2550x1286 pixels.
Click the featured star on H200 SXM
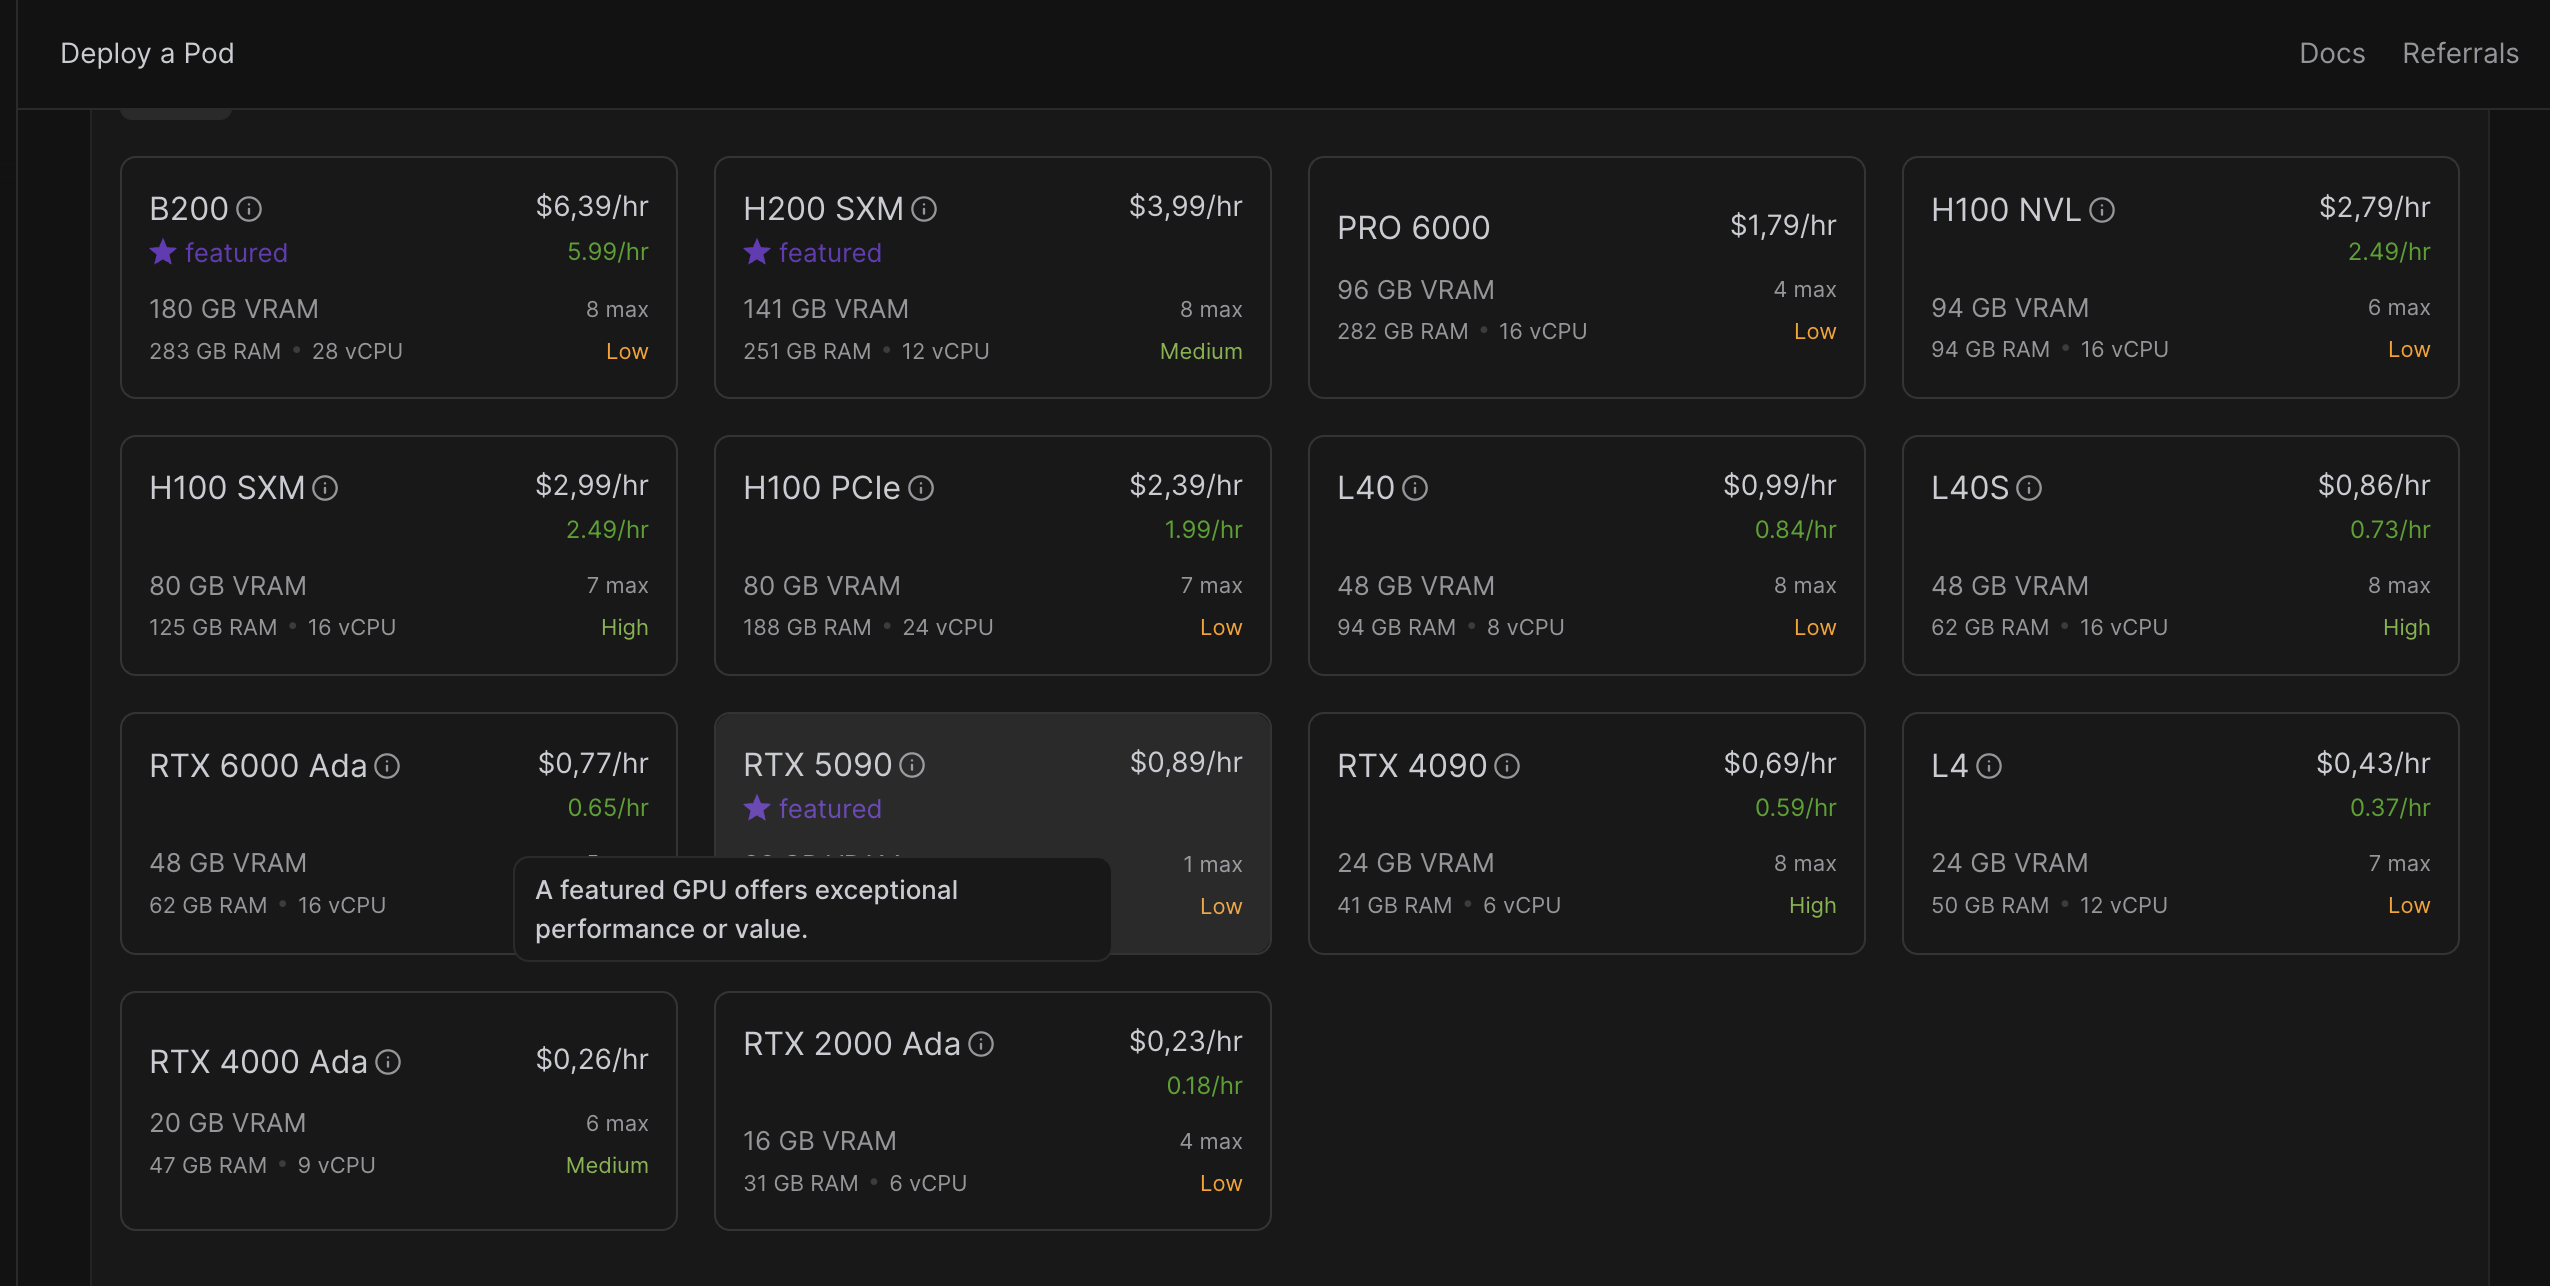coord(757,252)
